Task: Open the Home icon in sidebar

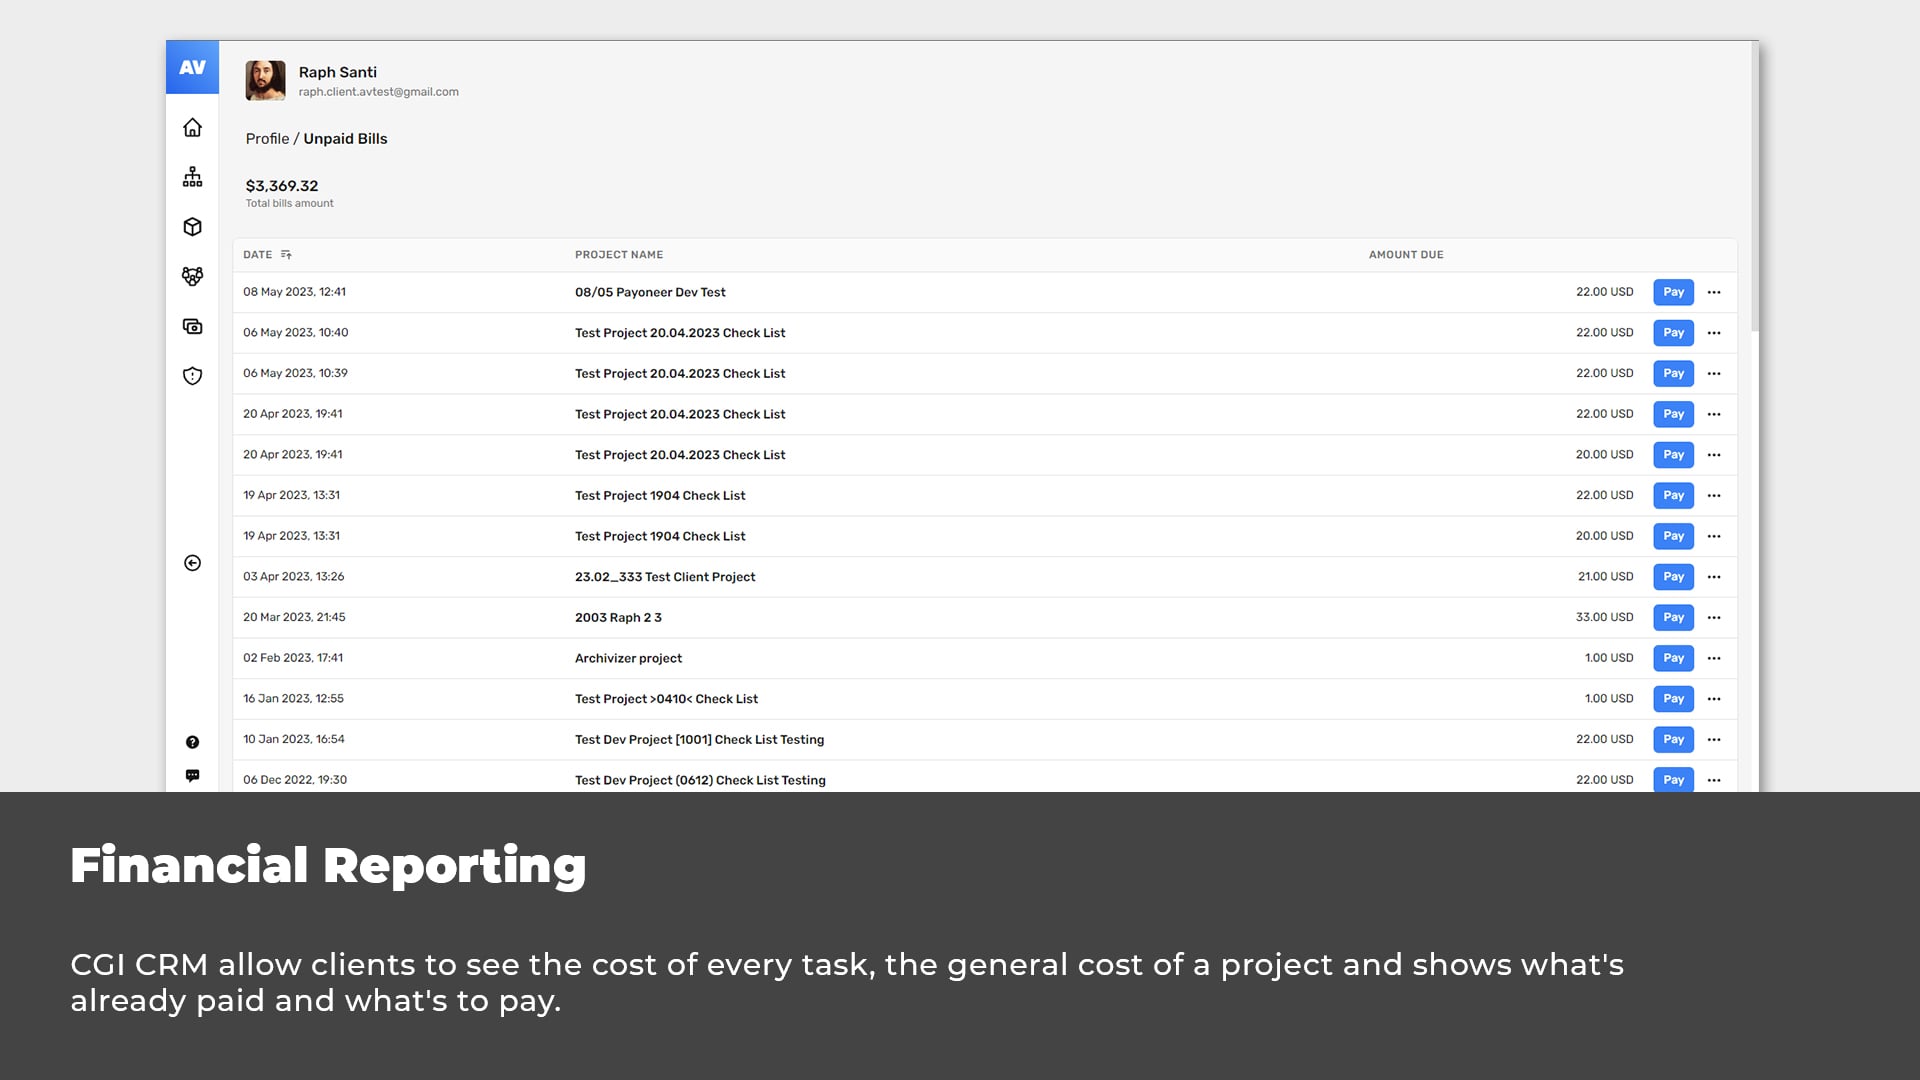Action: (192, 128)
